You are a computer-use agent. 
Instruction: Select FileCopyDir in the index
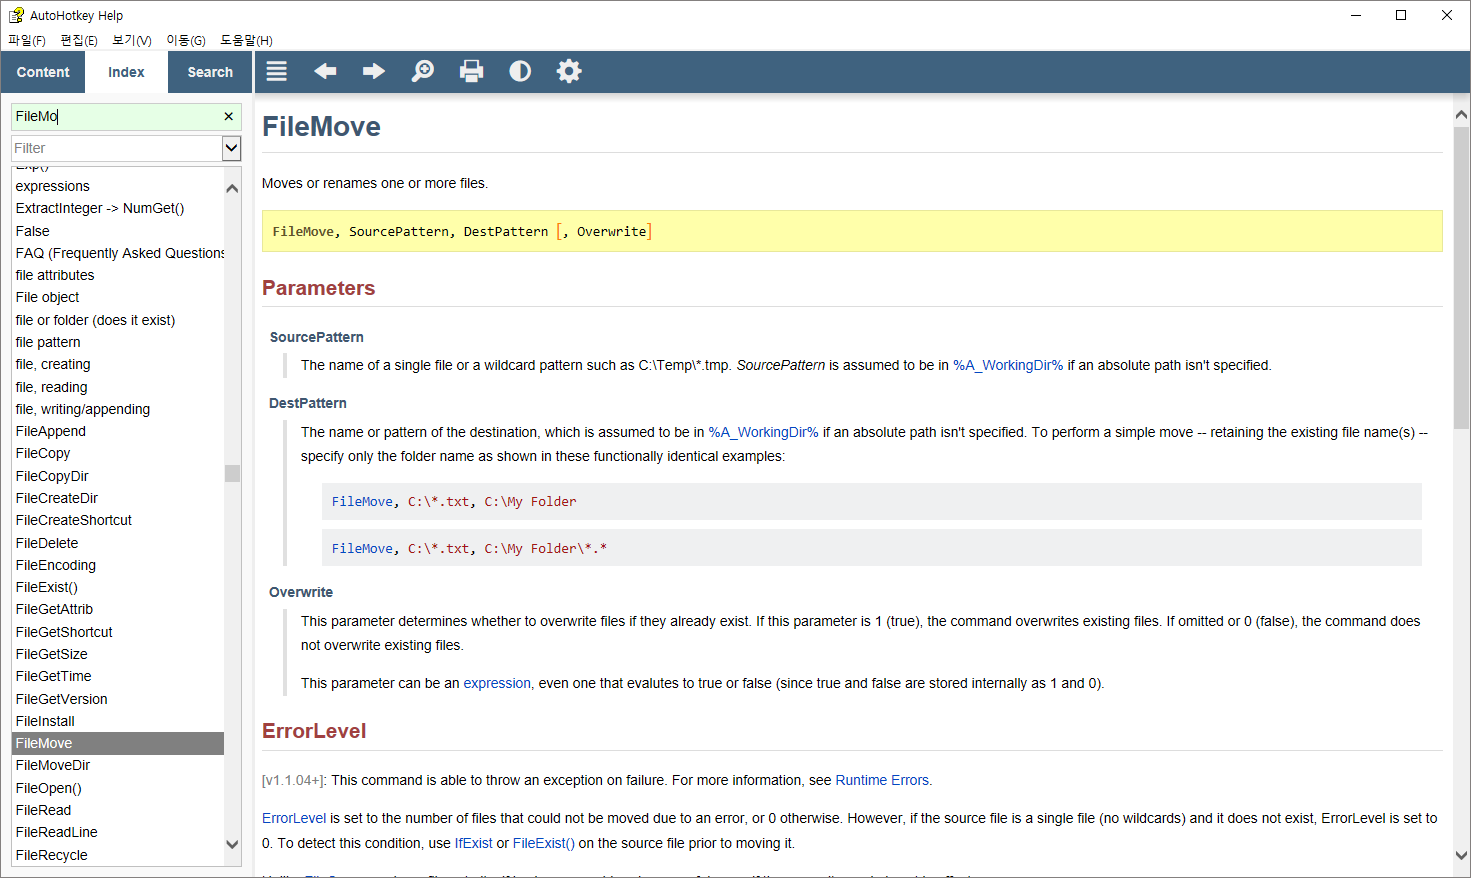tap(118, 476)
